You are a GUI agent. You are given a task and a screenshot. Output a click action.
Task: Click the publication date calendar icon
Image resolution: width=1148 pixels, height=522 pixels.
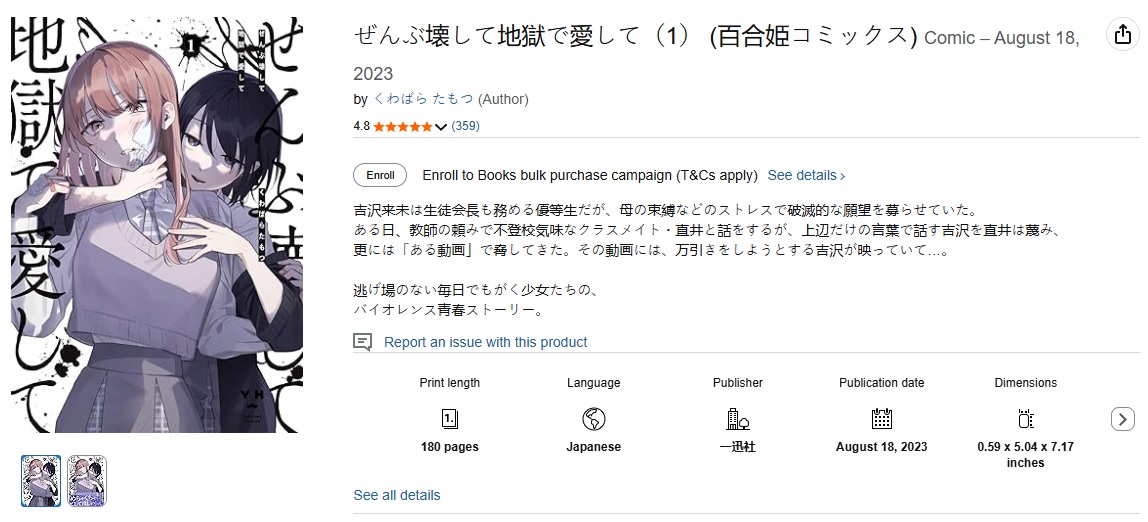click(881, 418)
